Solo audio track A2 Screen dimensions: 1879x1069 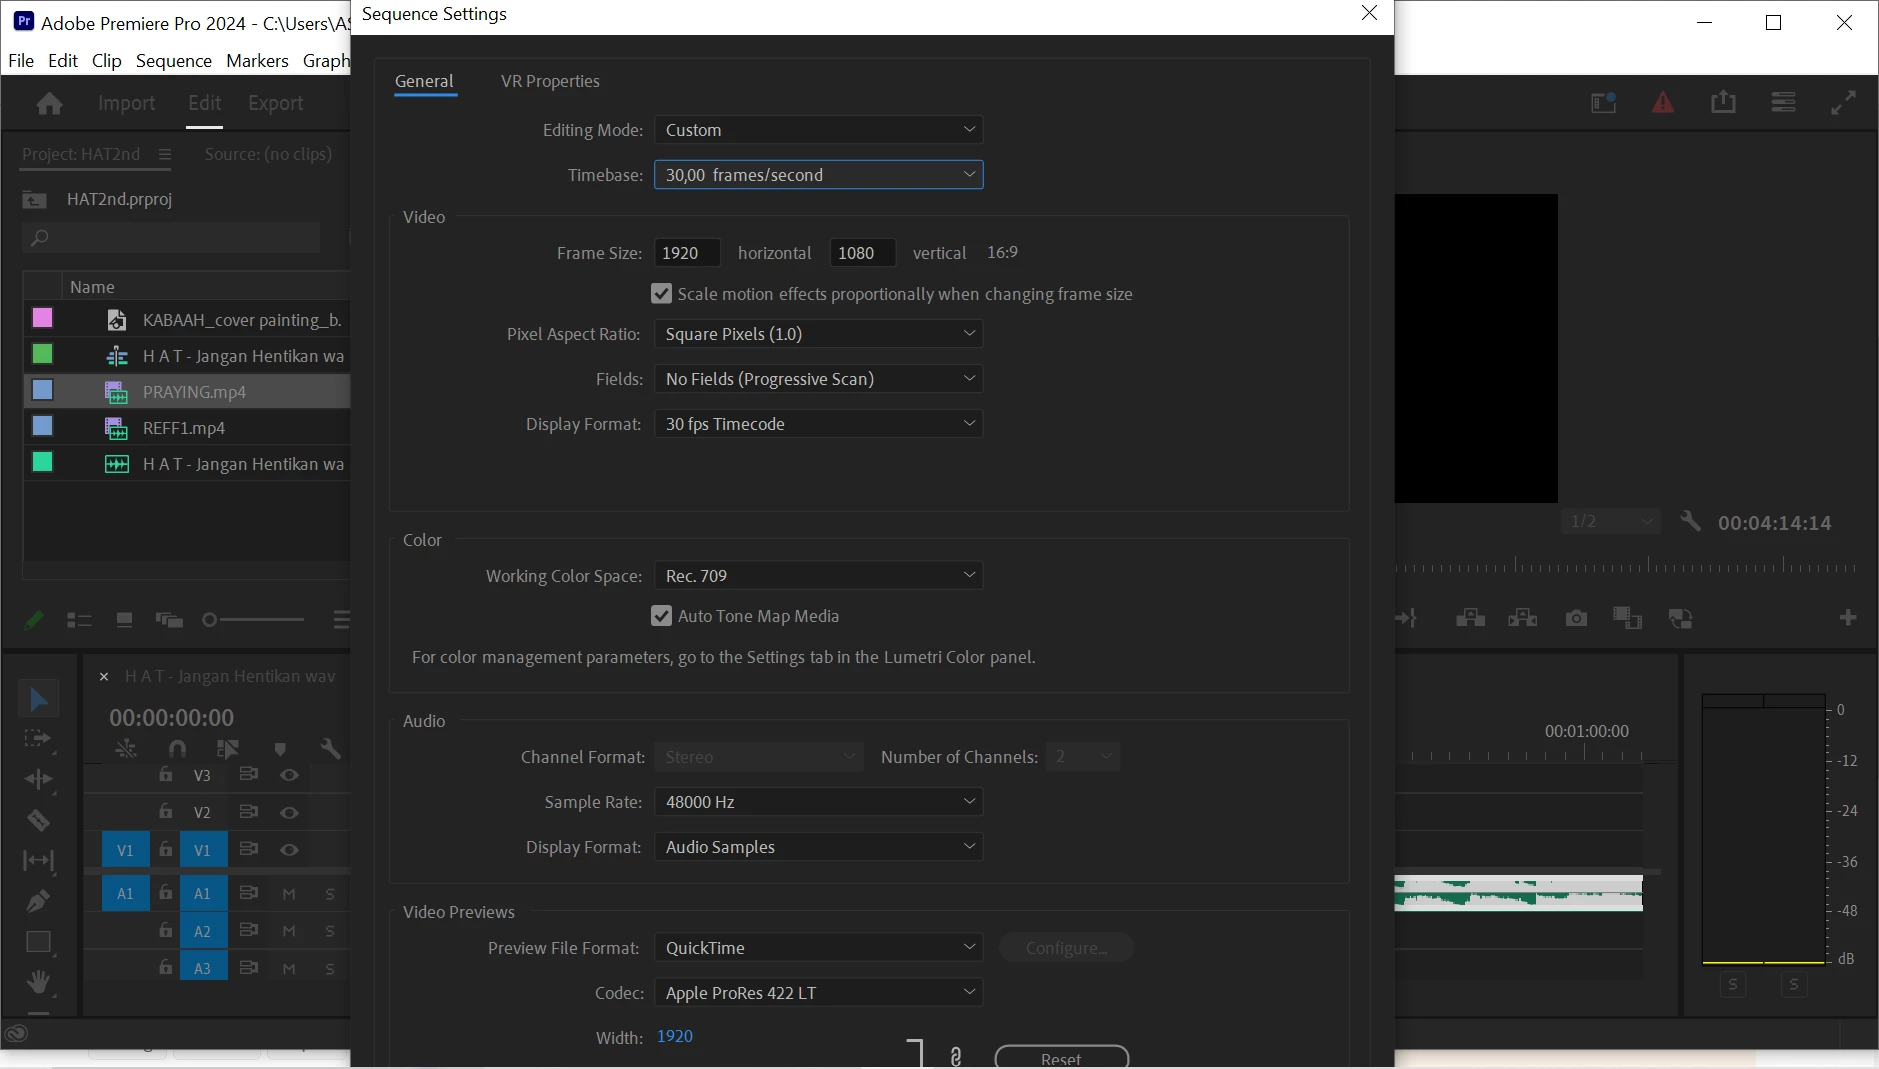pyautogui.click(x=330, y=931)
